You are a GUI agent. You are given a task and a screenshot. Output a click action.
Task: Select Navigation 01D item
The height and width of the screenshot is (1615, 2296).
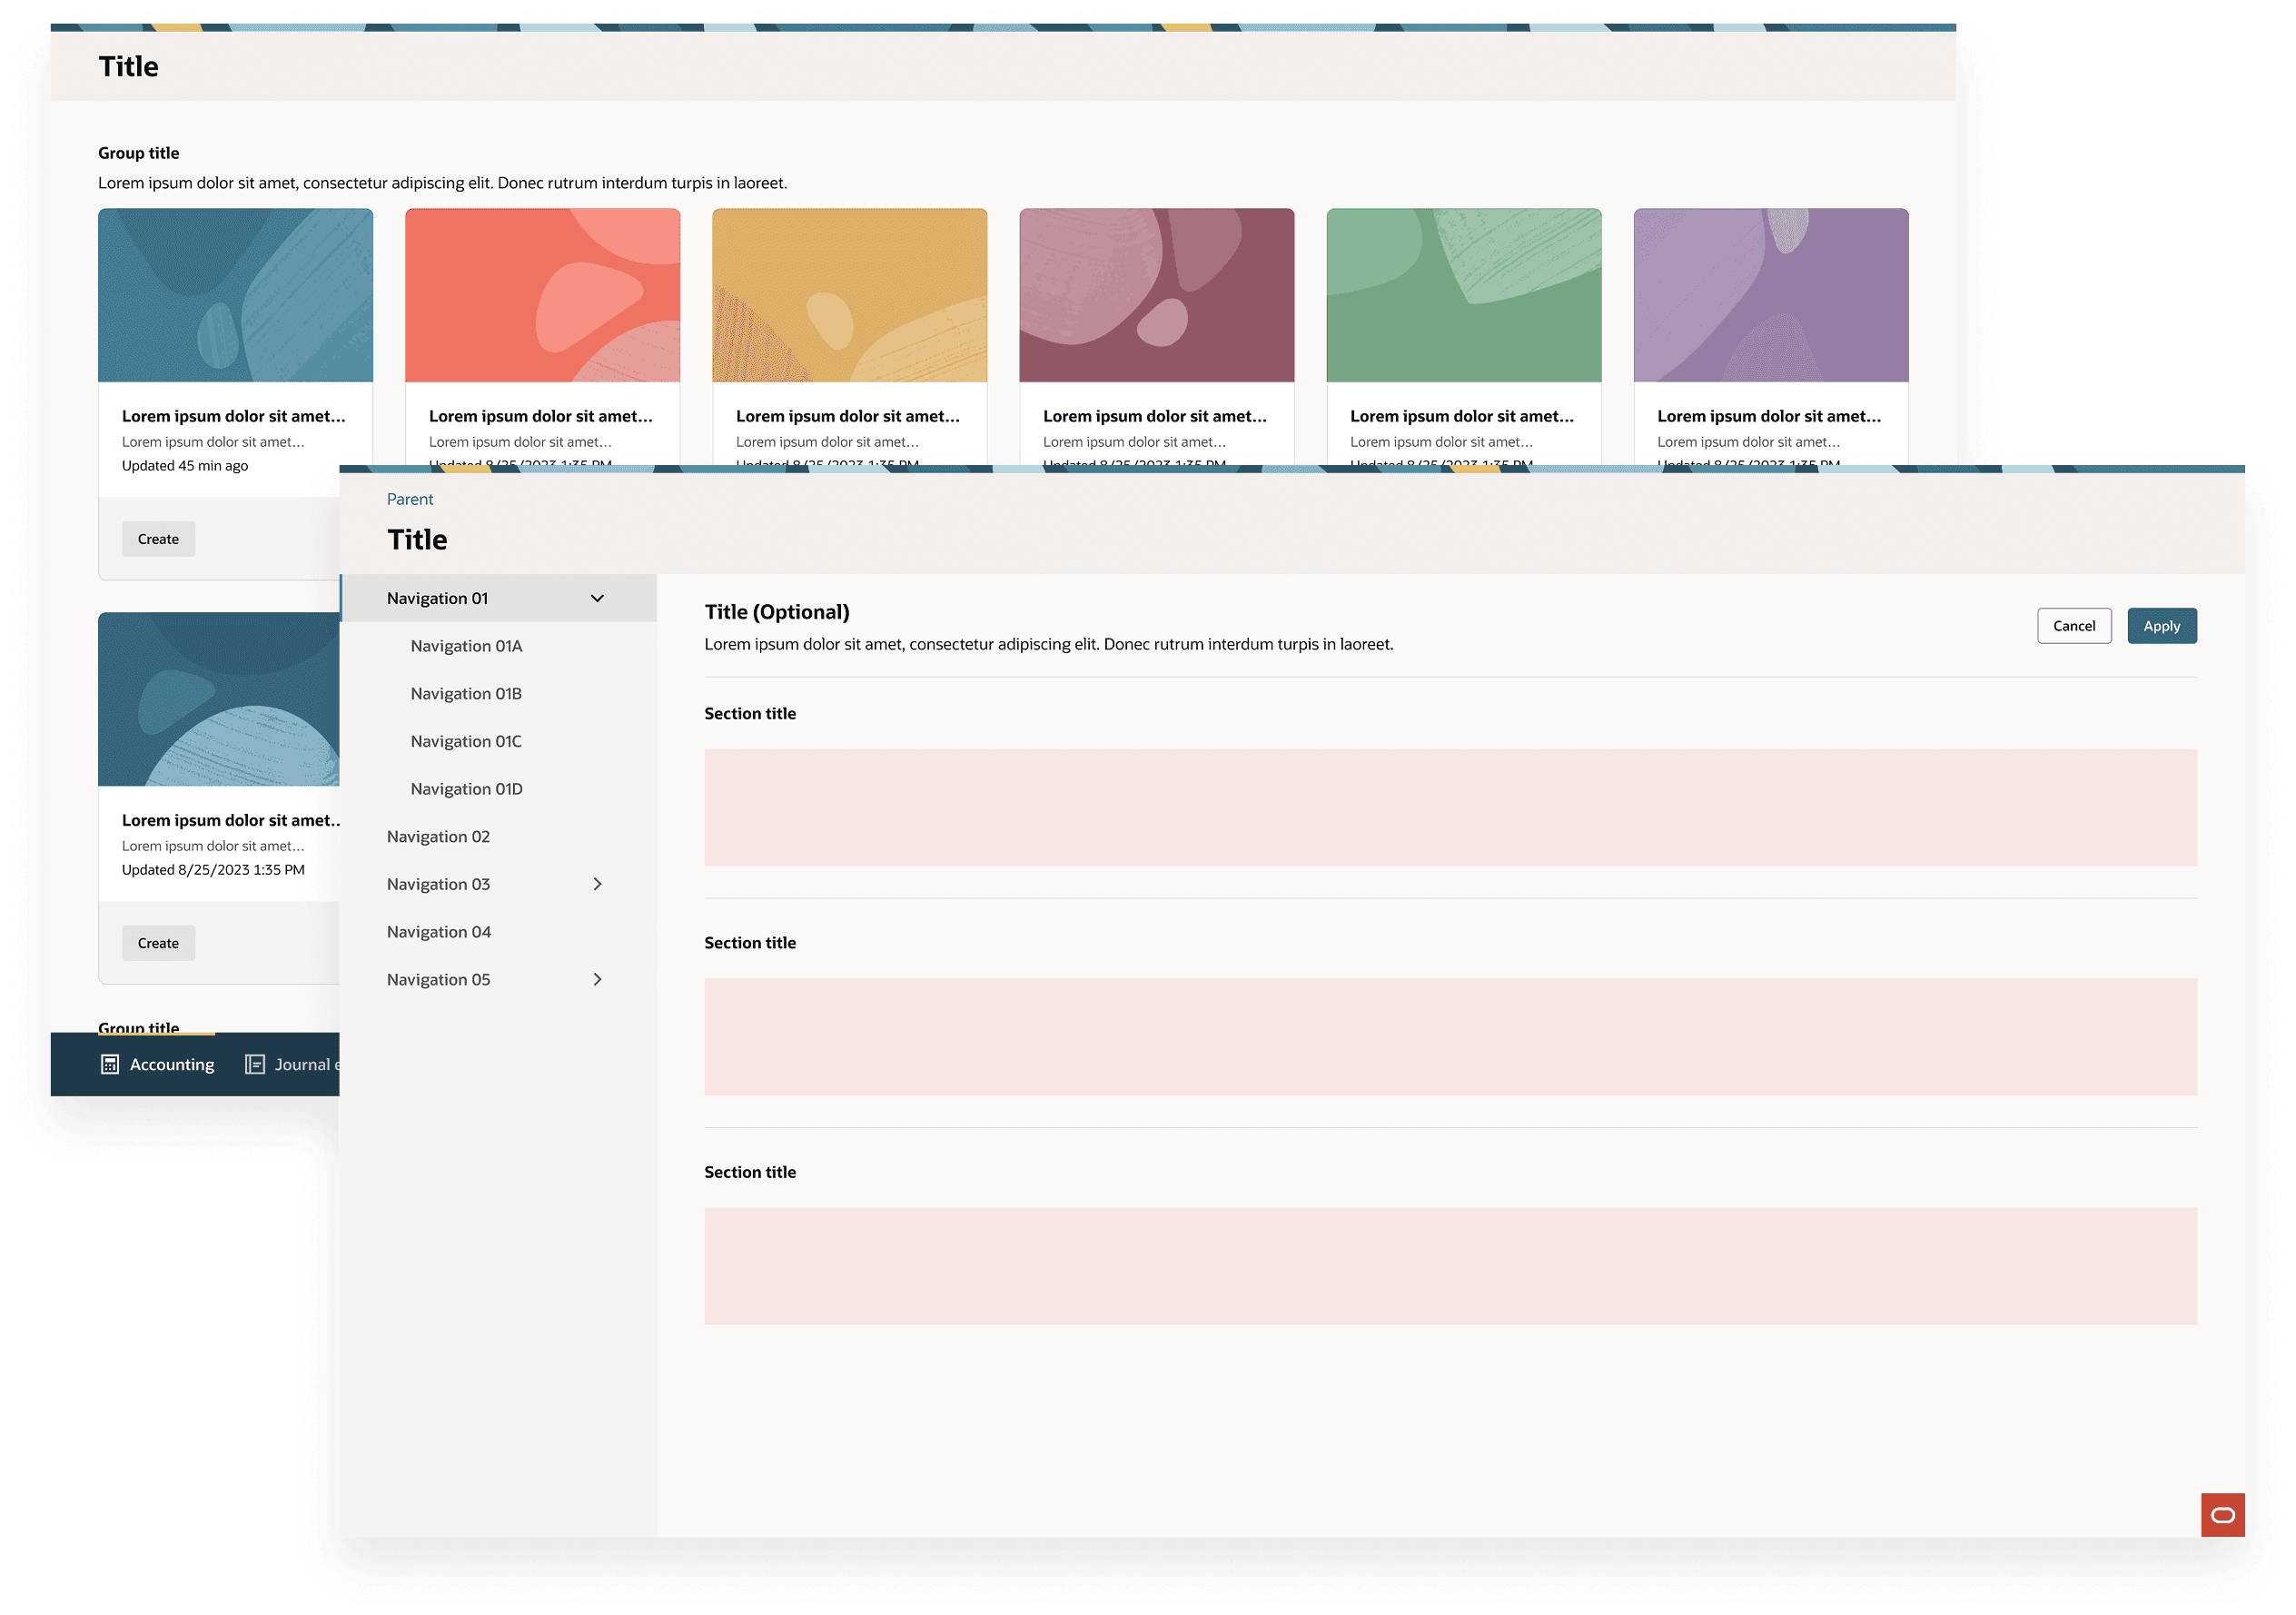(x=466, y=789)
